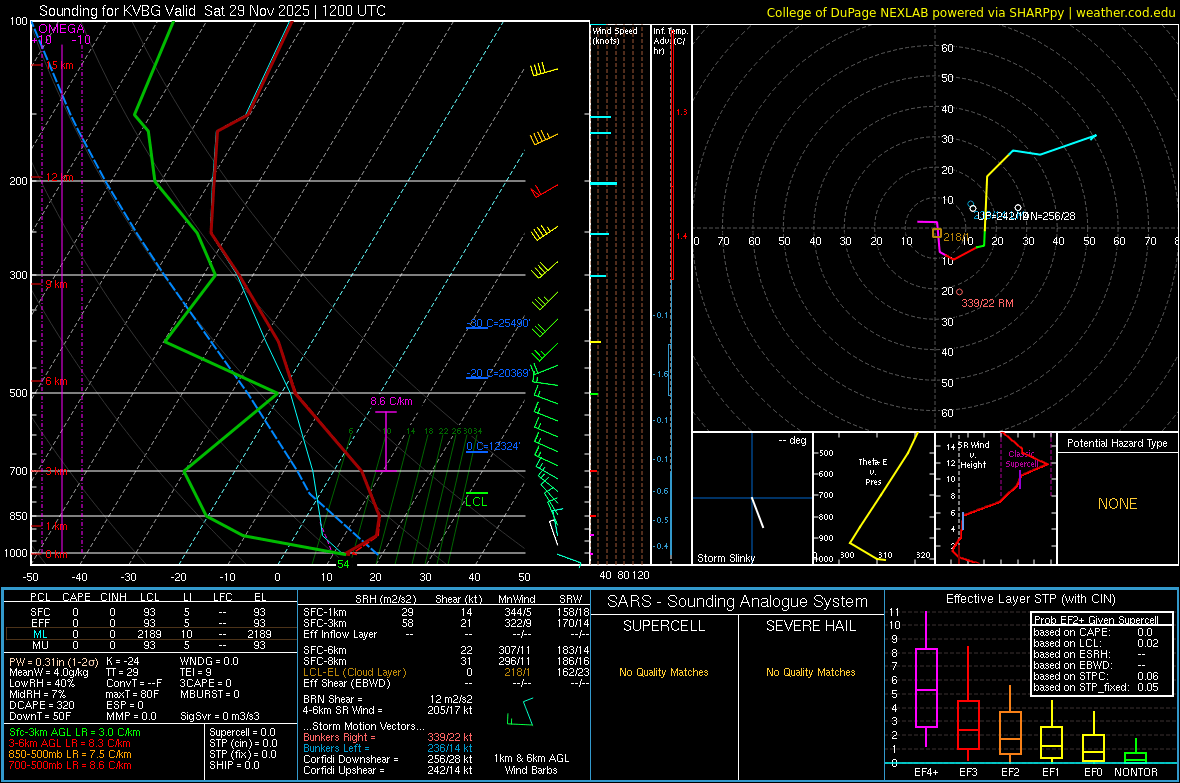Viewport: 1180px width, 783px height.
Task: Click the 'Storm Slinky' panel label
Action: [x=725, y=558]
